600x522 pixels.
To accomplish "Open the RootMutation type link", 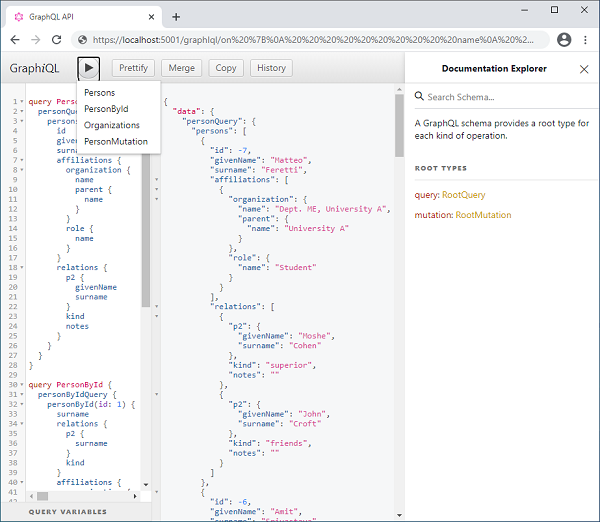I will (x=483, y=215).
